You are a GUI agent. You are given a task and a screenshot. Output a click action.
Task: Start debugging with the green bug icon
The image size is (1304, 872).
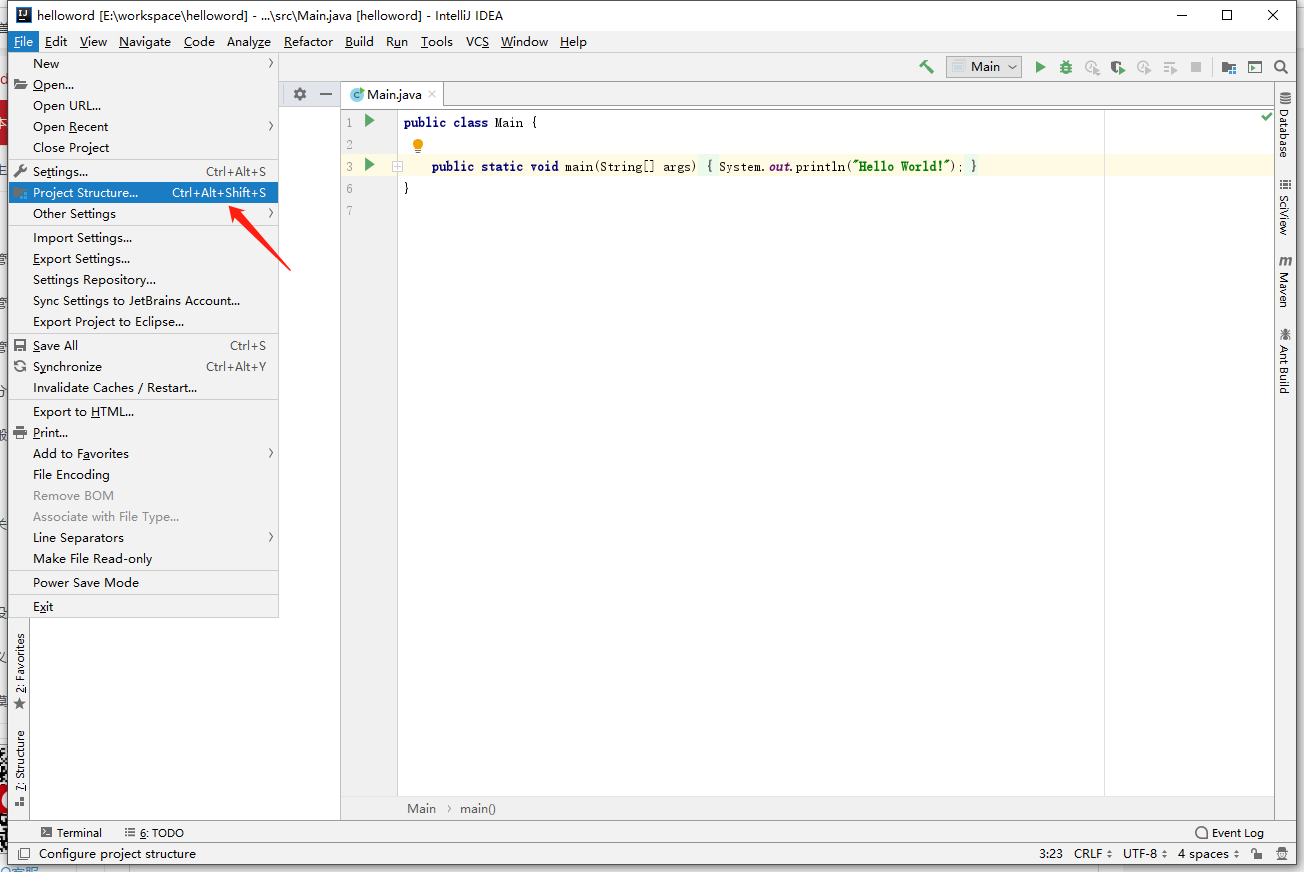click(1066, 67)
